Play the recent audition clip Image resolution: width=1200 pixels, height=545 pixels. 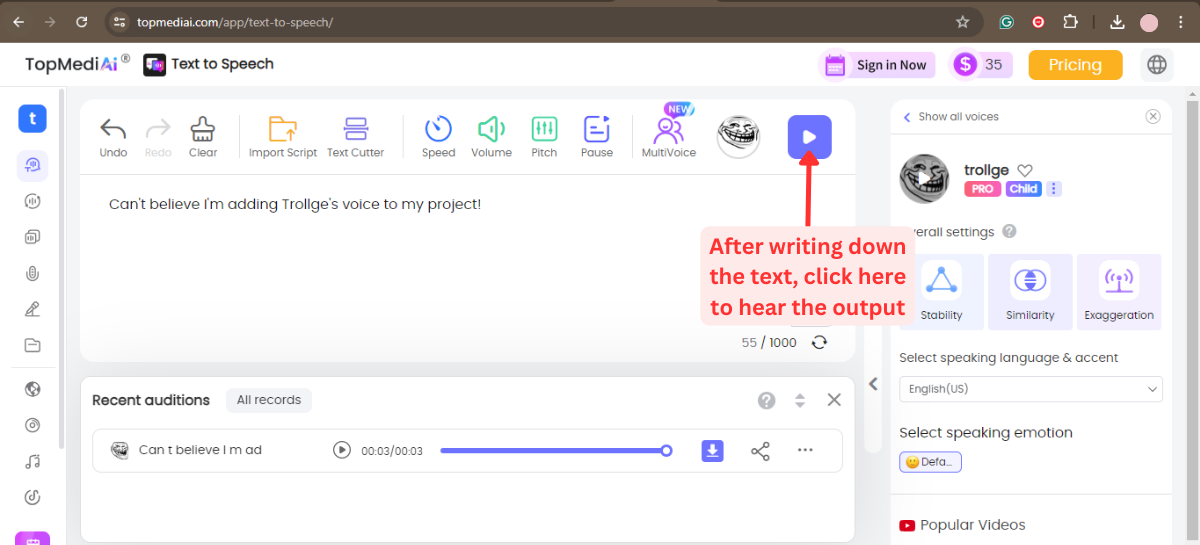[x=342, y=451]
